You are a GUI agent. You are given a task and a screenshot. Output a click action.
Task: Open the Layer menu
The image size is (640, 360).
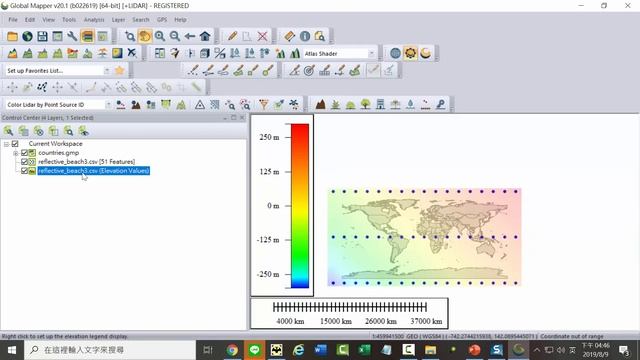[118, 20]
